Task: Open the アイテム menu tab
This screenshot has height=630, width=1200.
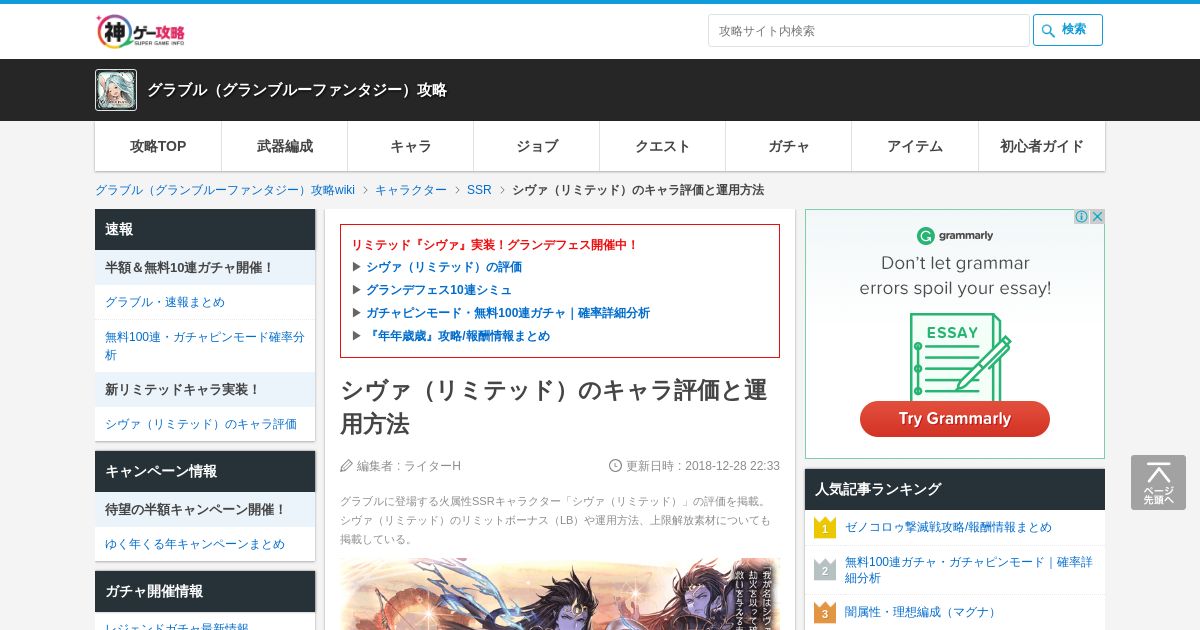Action: coord(914,146)
